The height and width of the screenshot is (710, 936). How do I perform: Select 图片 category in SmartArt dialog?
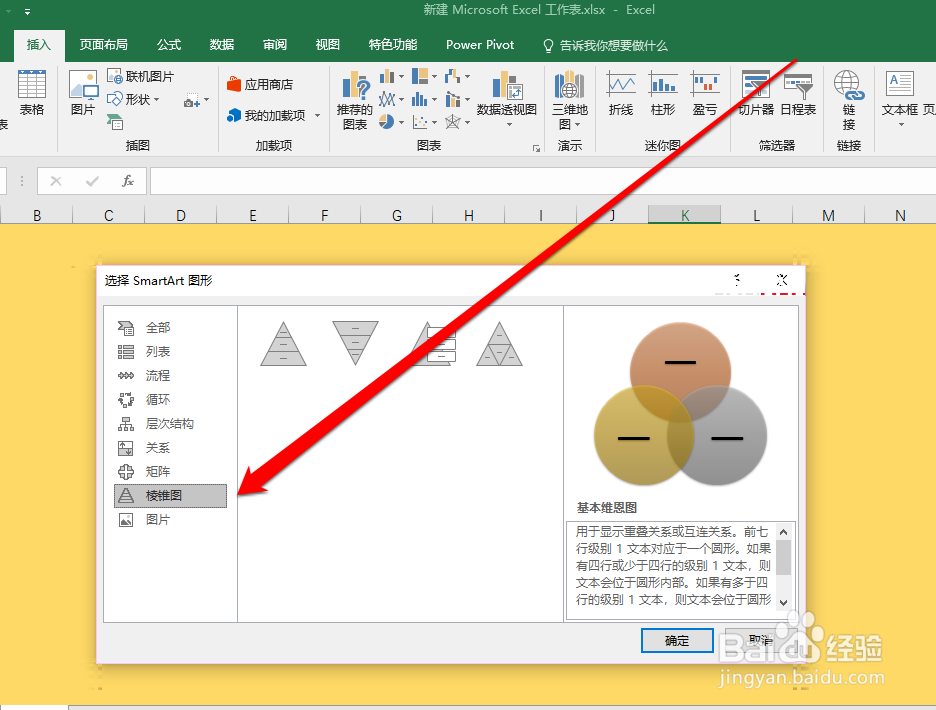point(170,520)
